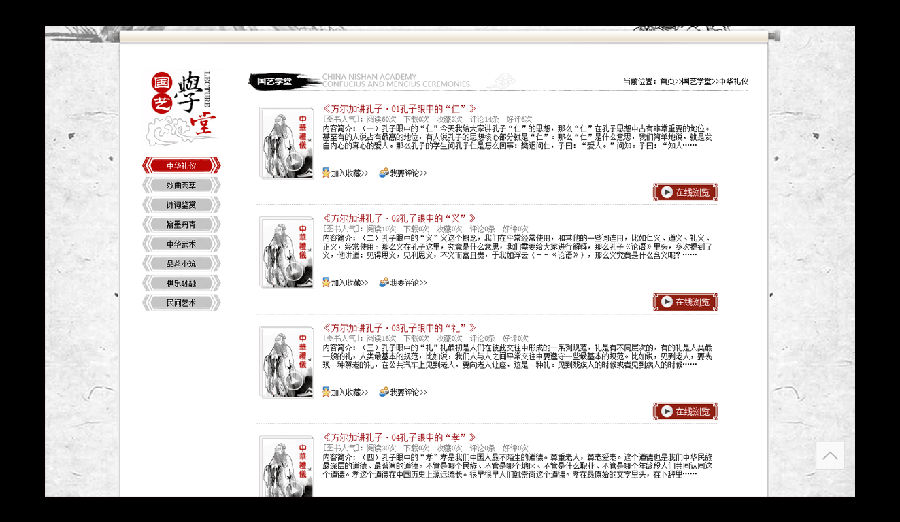This screenshot has width=900, height=522.
Task: Click the 内容简介 summary text of lecture 02
Action: tap(517, 246)
